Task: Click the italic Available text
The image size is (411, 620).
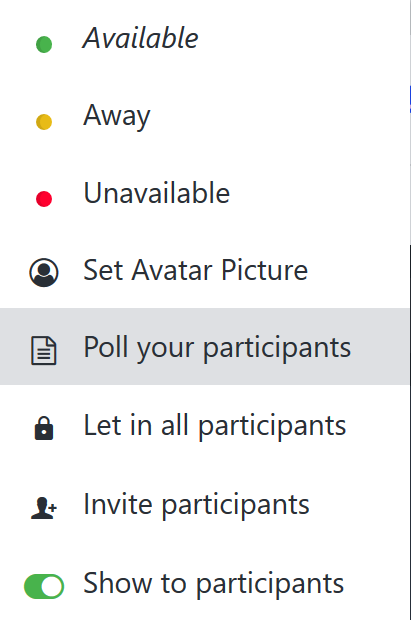Action: (140, 38)
